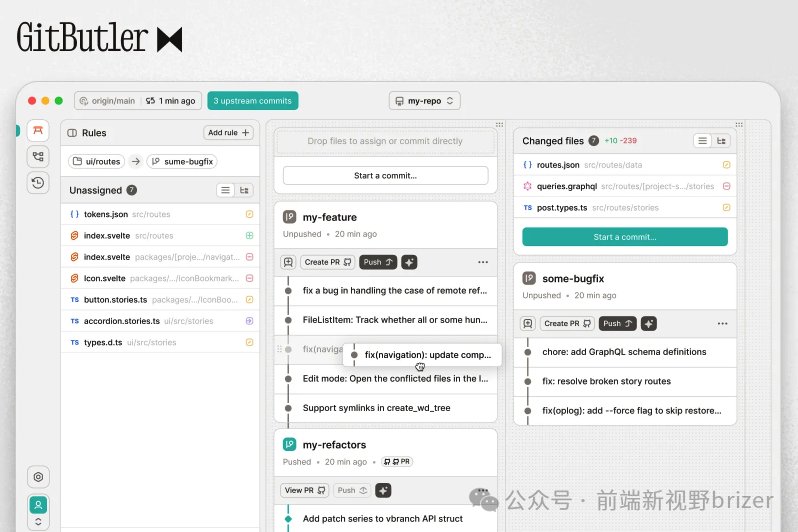Expand the account chevron under the profile icon
Screen dimensions: 798x532
pos(38,522)
